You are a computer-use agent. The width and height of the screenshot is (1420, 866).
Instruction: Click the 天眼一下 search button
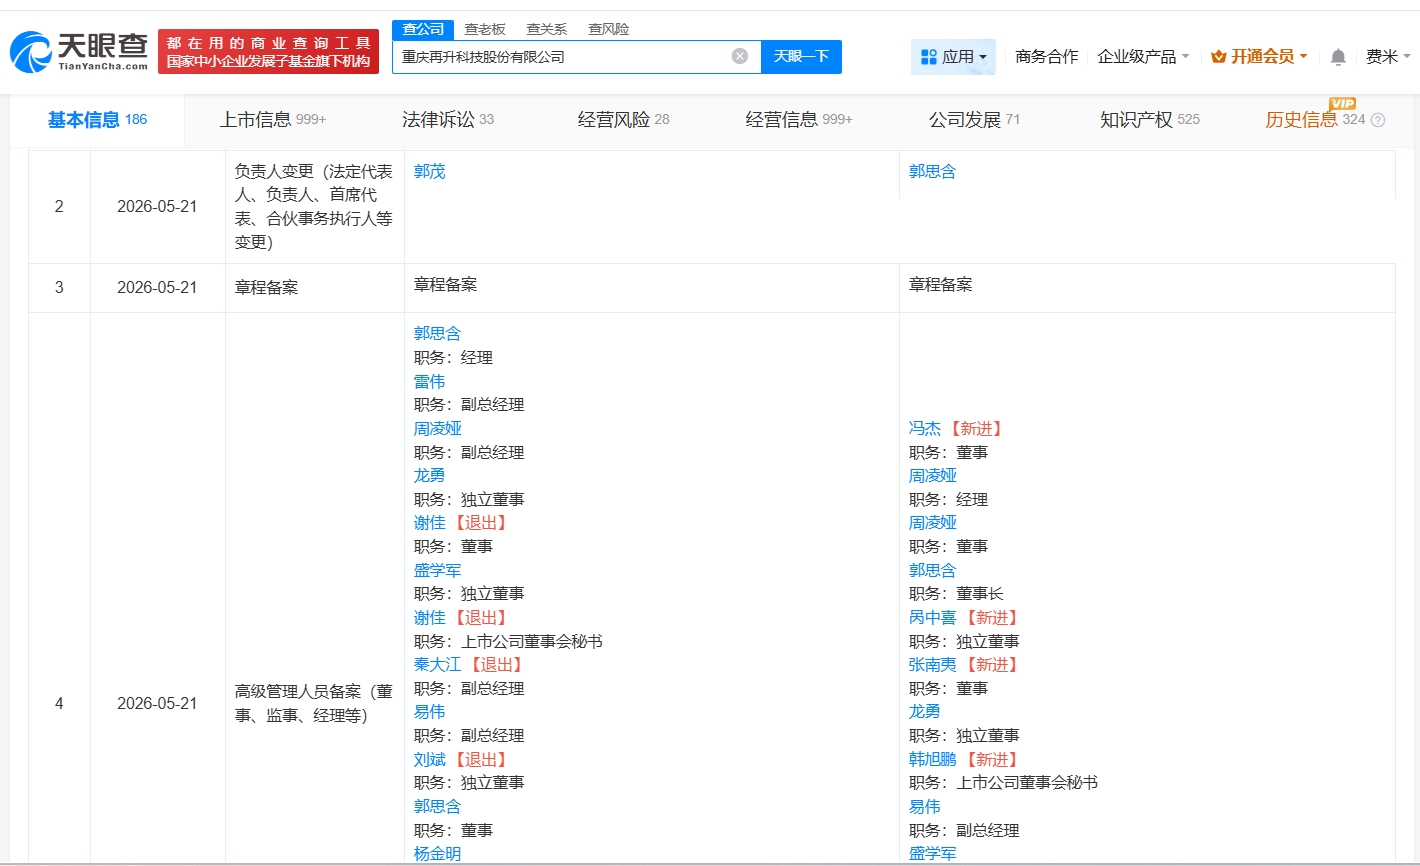click(x=801, y=57)
